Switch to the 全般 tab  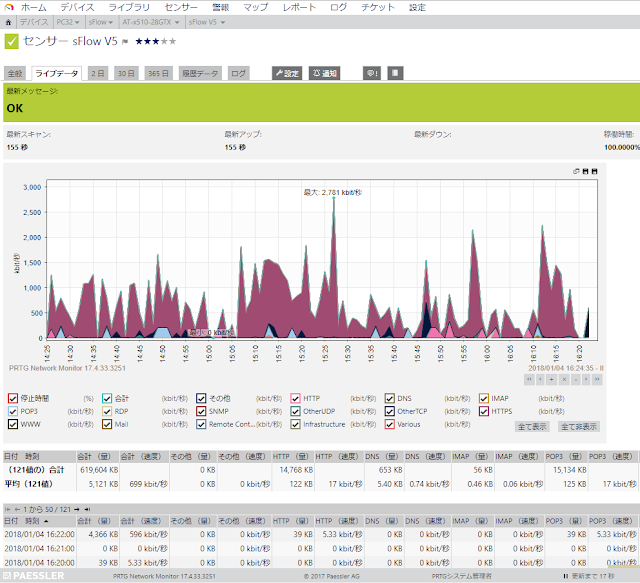tap(15, 73)
